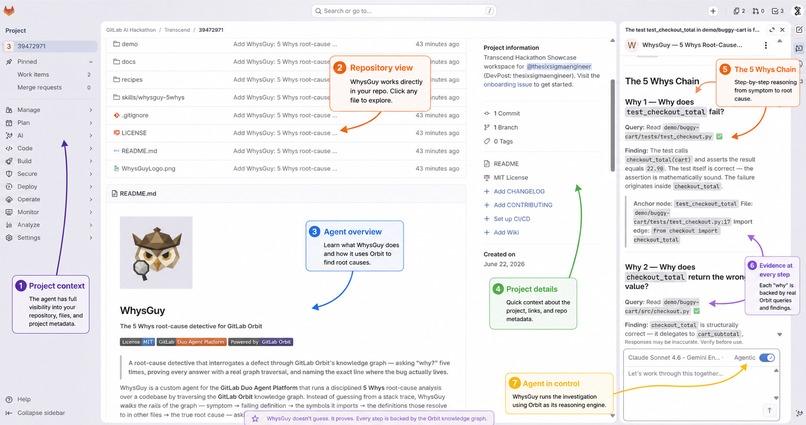Click the Duo agent icon at bottom right

799,413
